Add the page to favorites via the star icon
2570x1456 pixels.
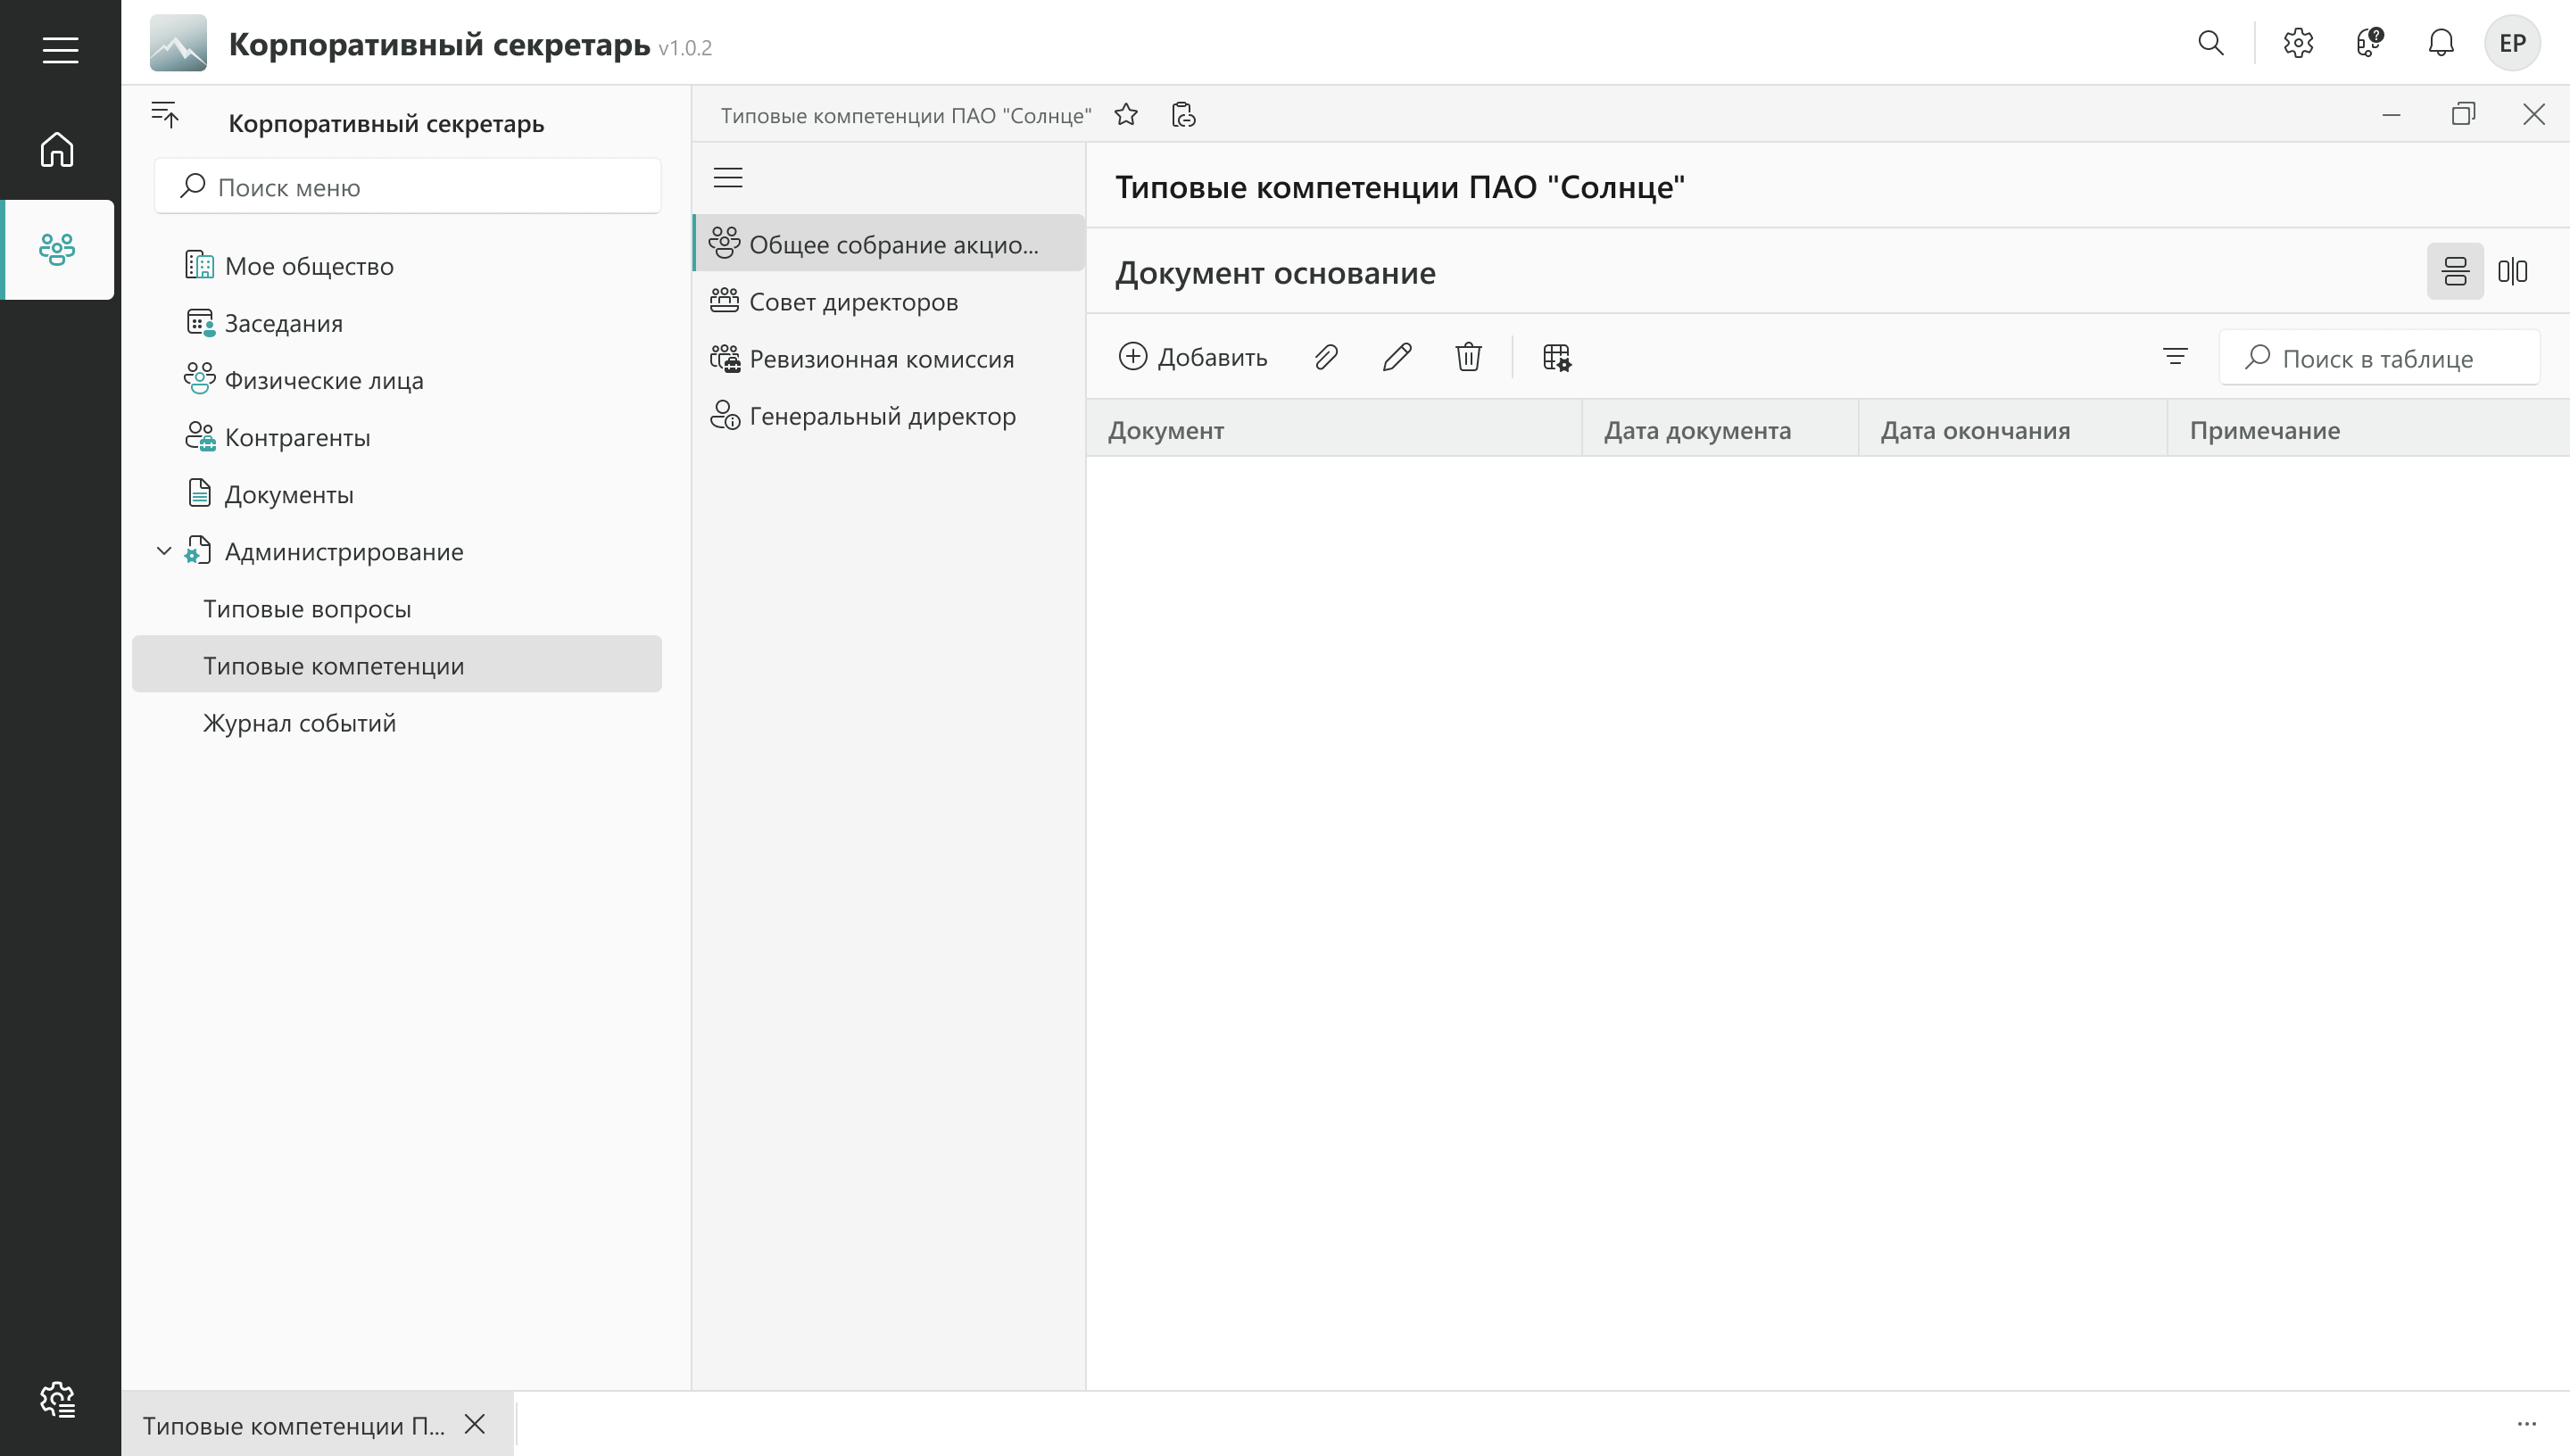click(1126, 115)
